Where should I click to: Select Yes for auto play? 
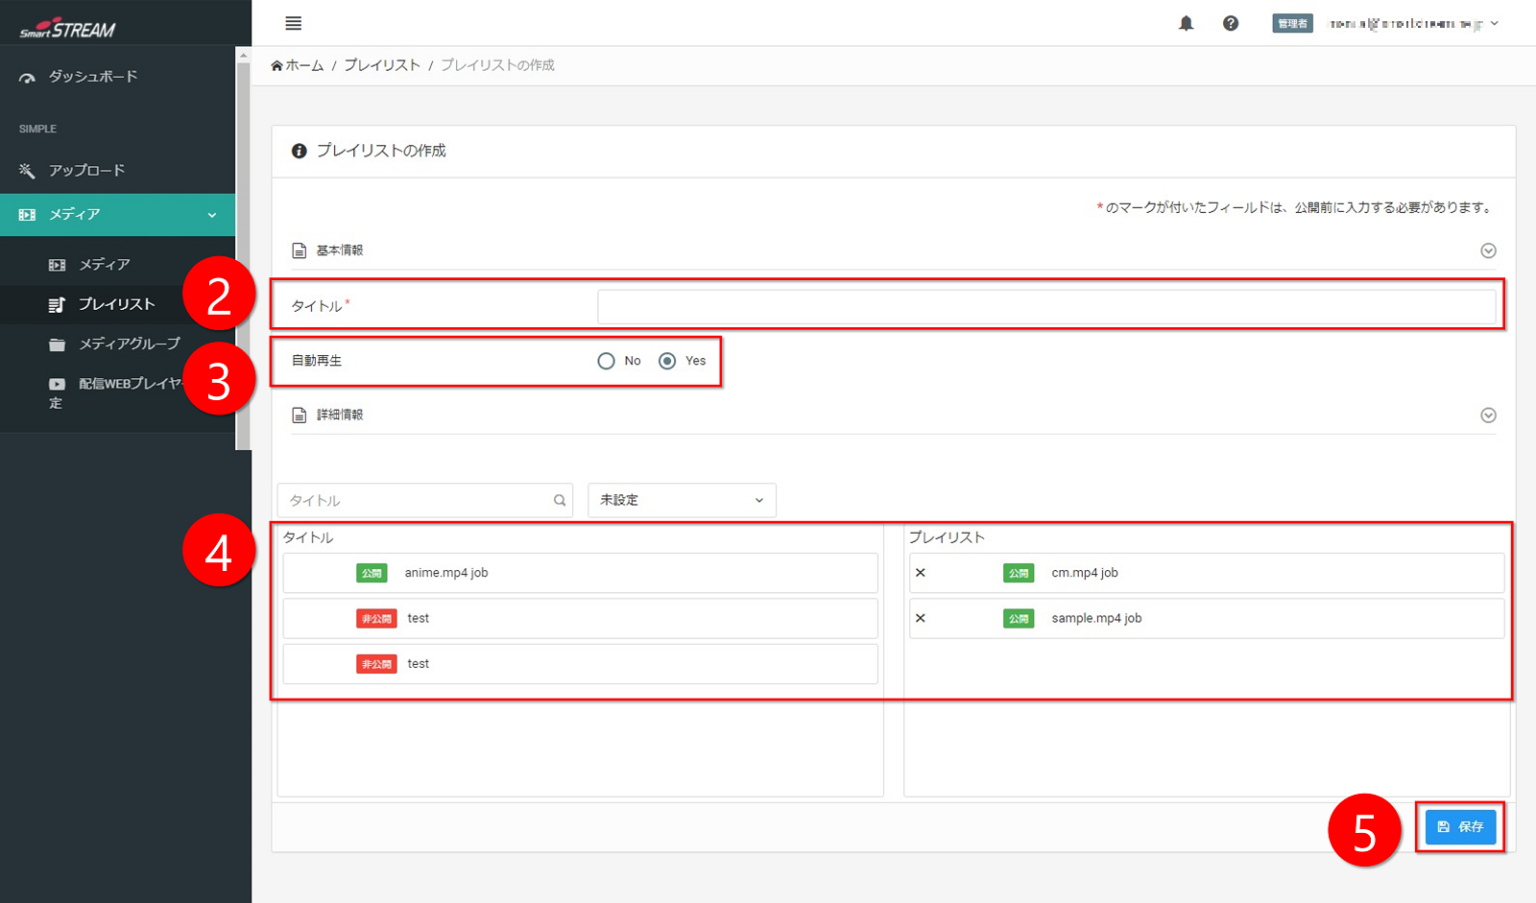[667, 361]
